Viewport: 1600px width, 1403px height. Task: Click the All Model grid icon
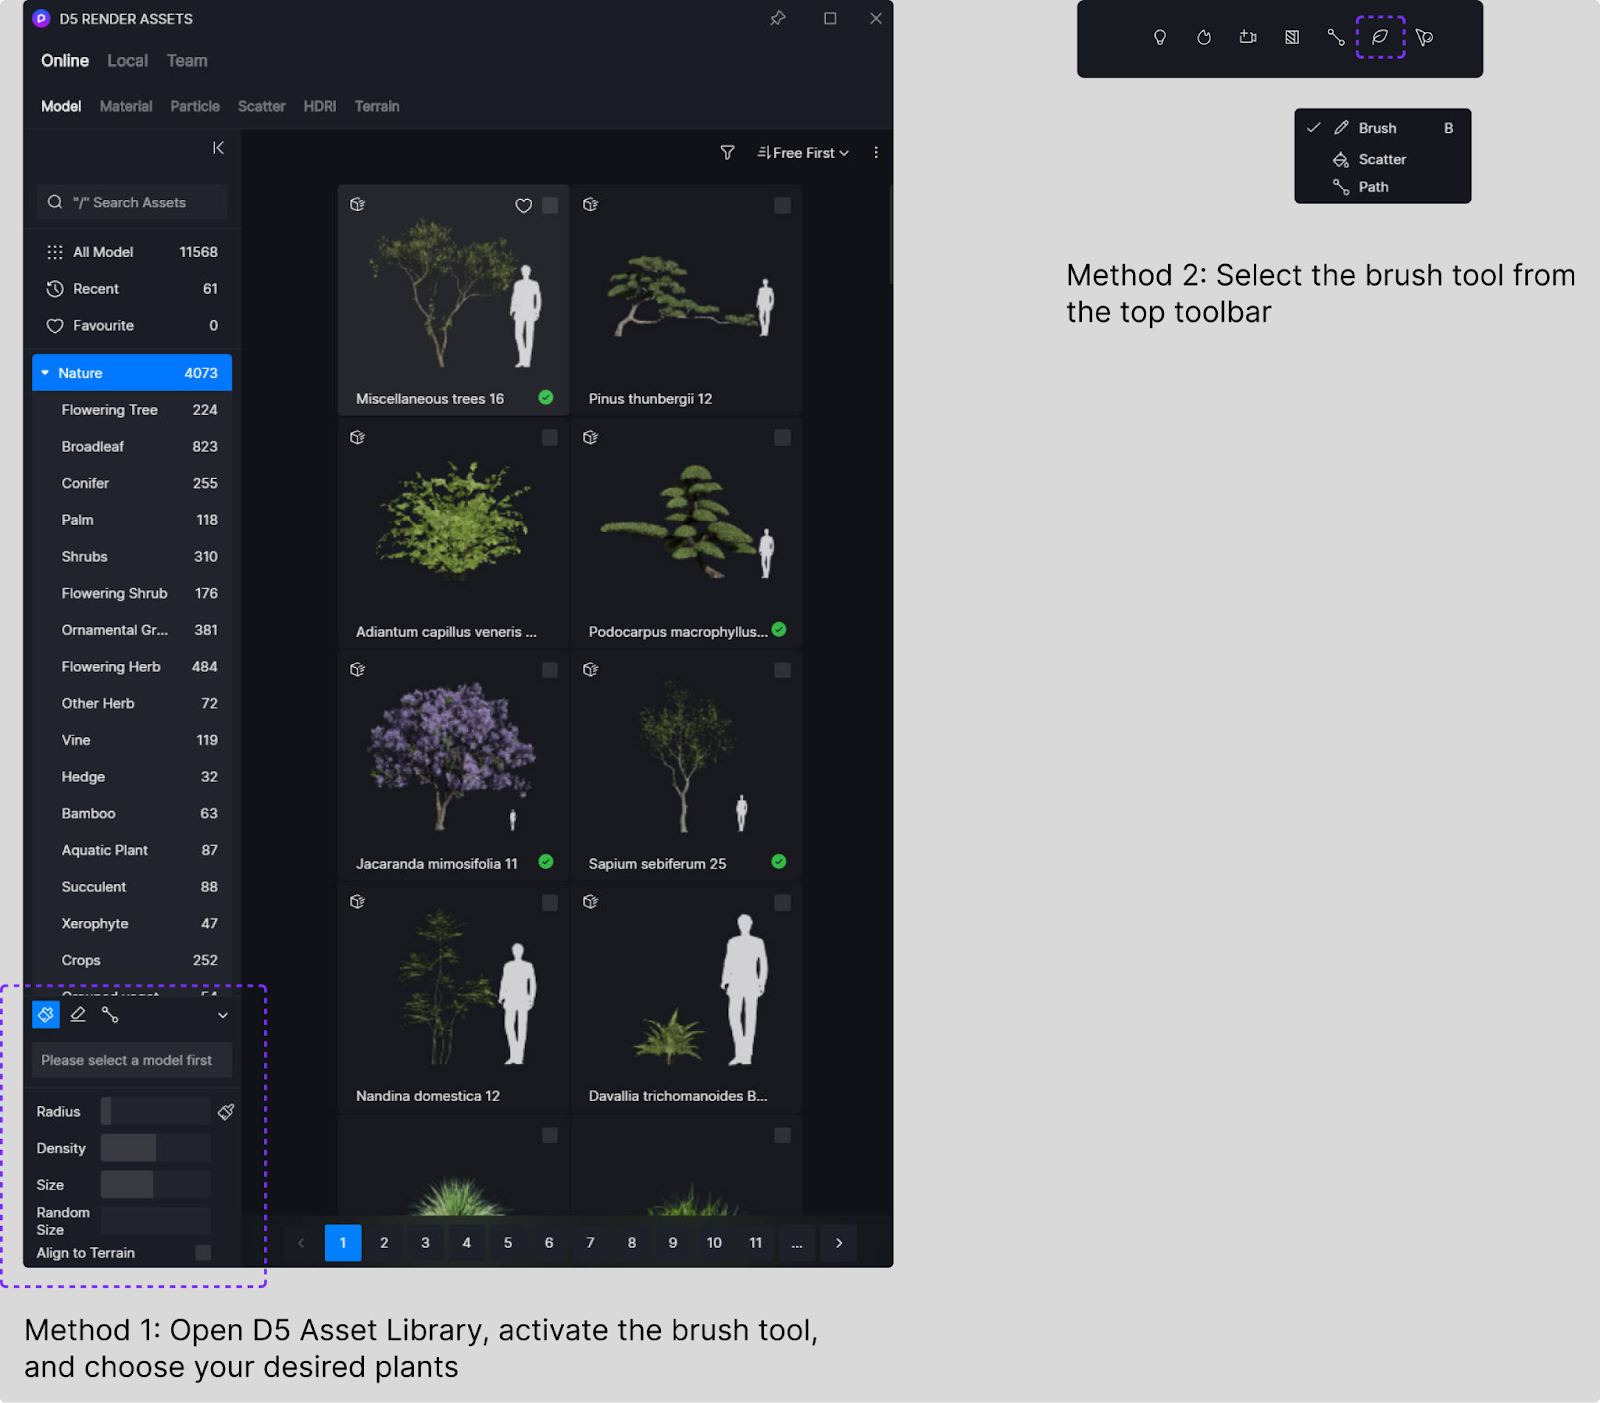(55, 252)
